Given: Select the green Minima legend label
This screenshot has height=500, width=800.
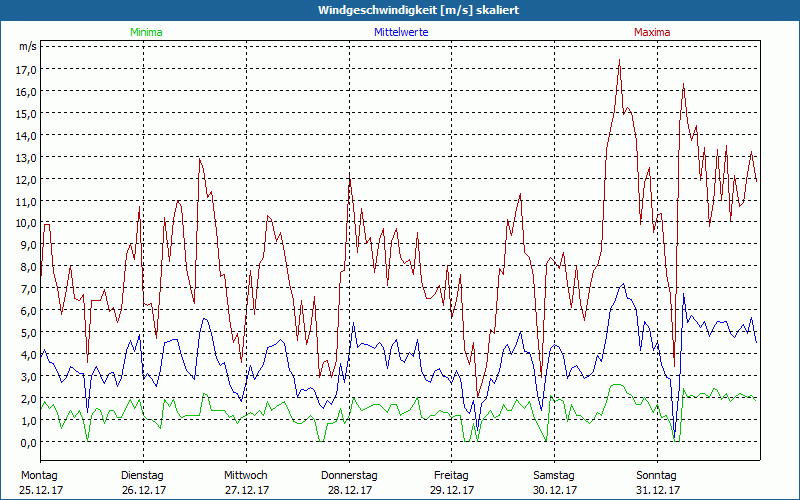Looking at the screenshot, I should click(x=146, y=32).
